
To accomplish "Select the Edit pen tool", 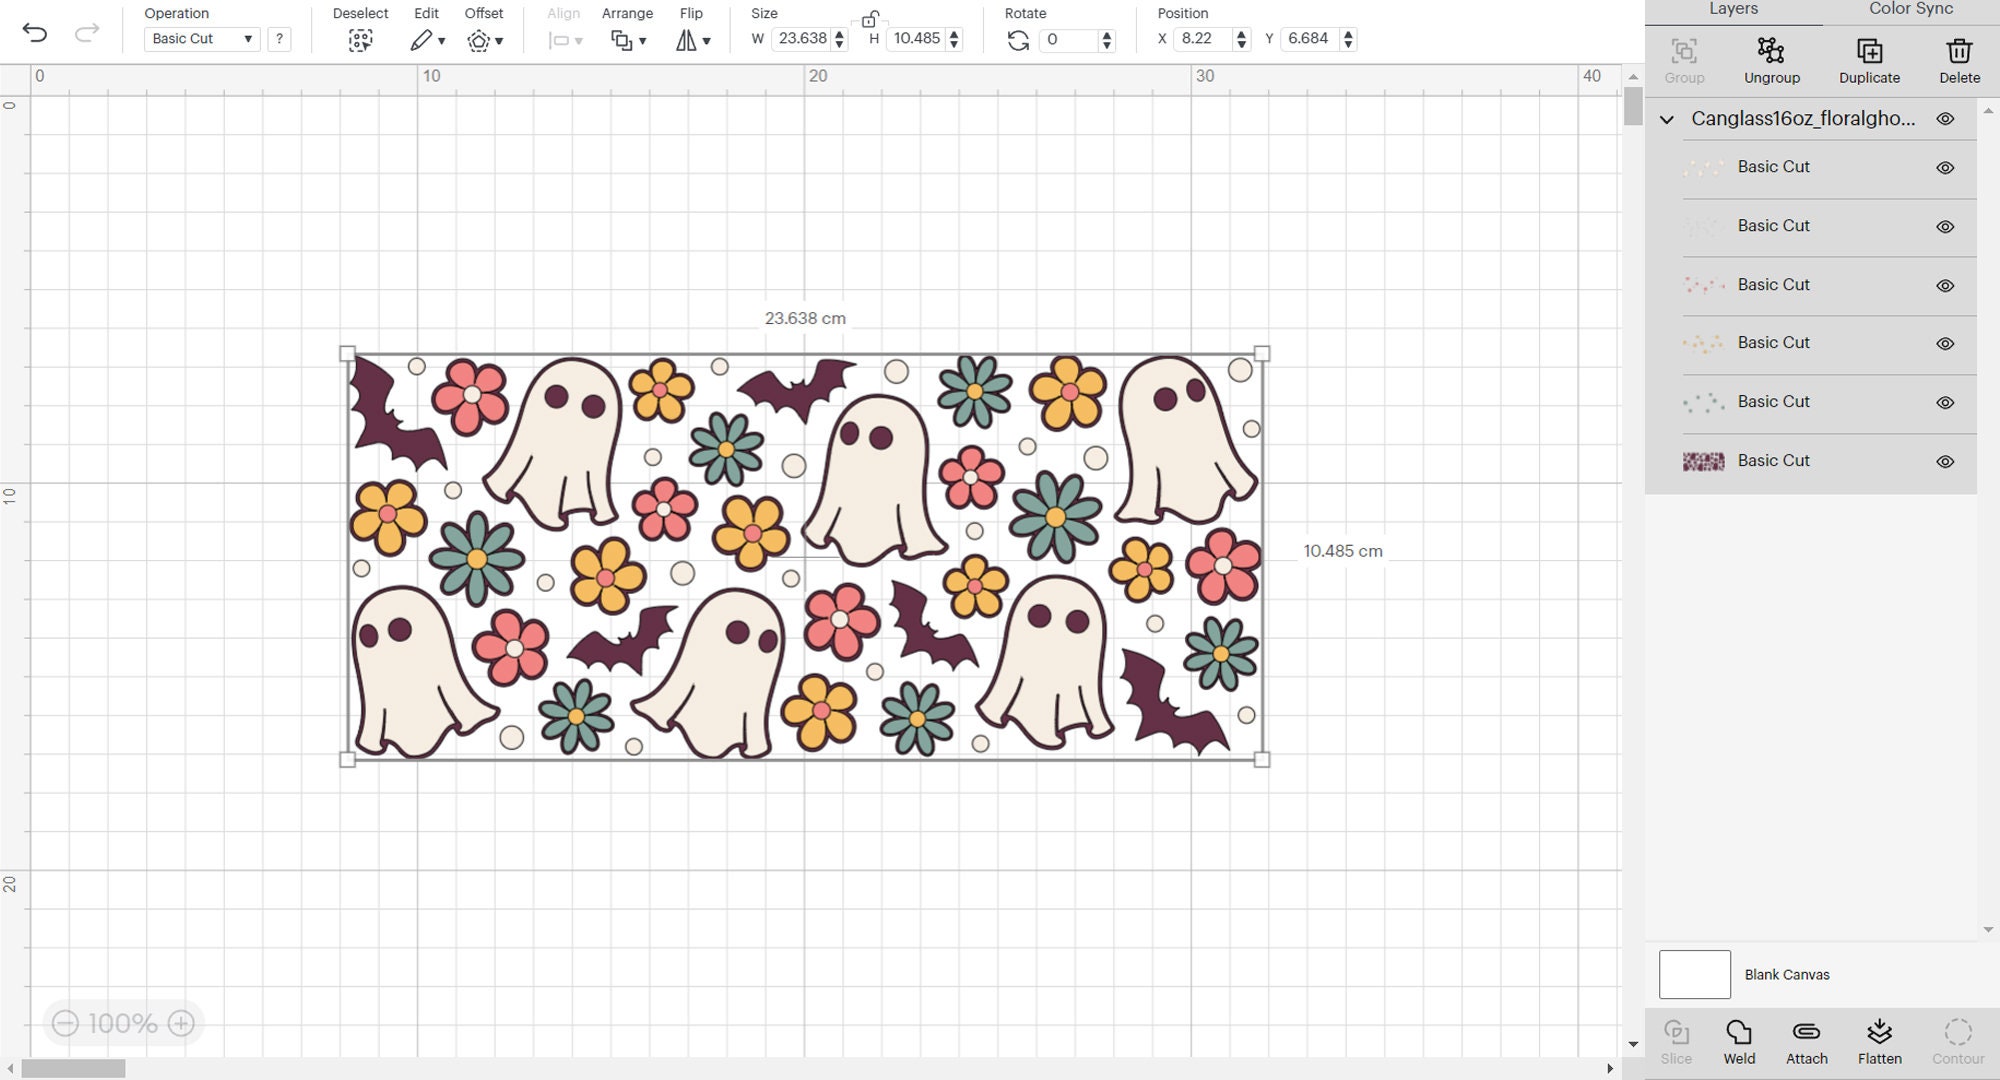I will tap(419, 40).
